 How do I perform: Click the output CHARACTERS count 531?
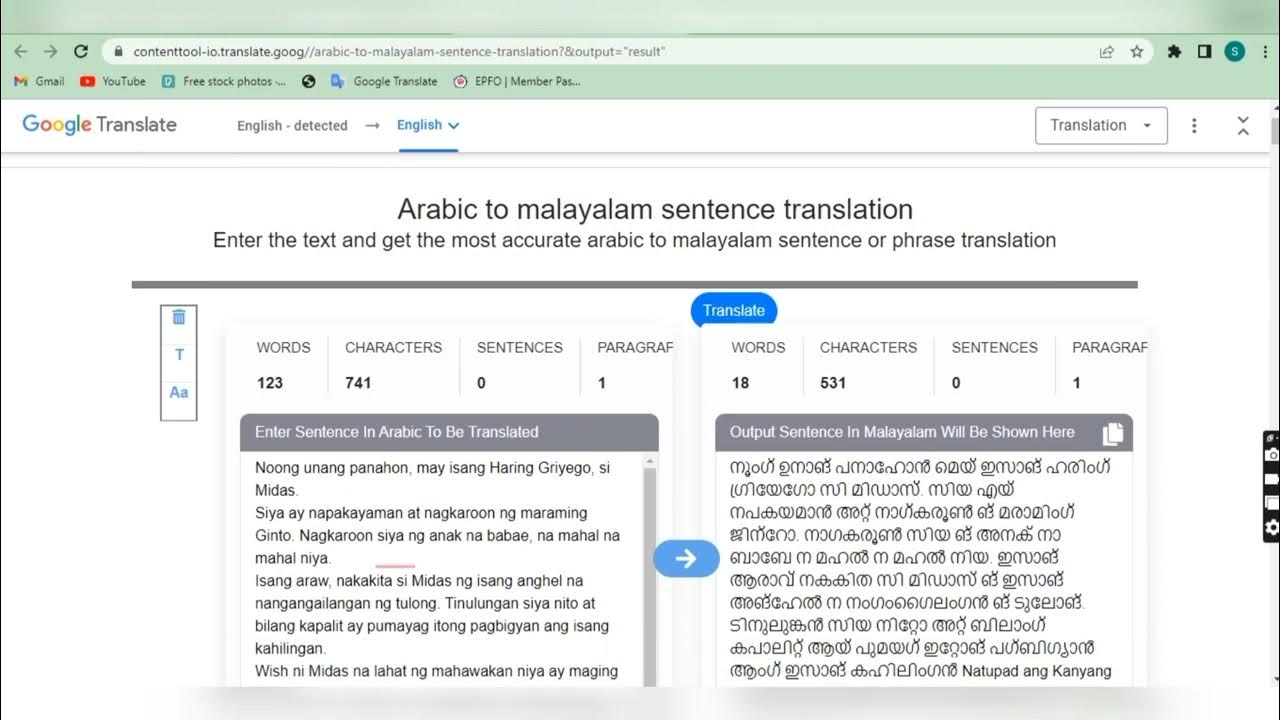(833, 382)
